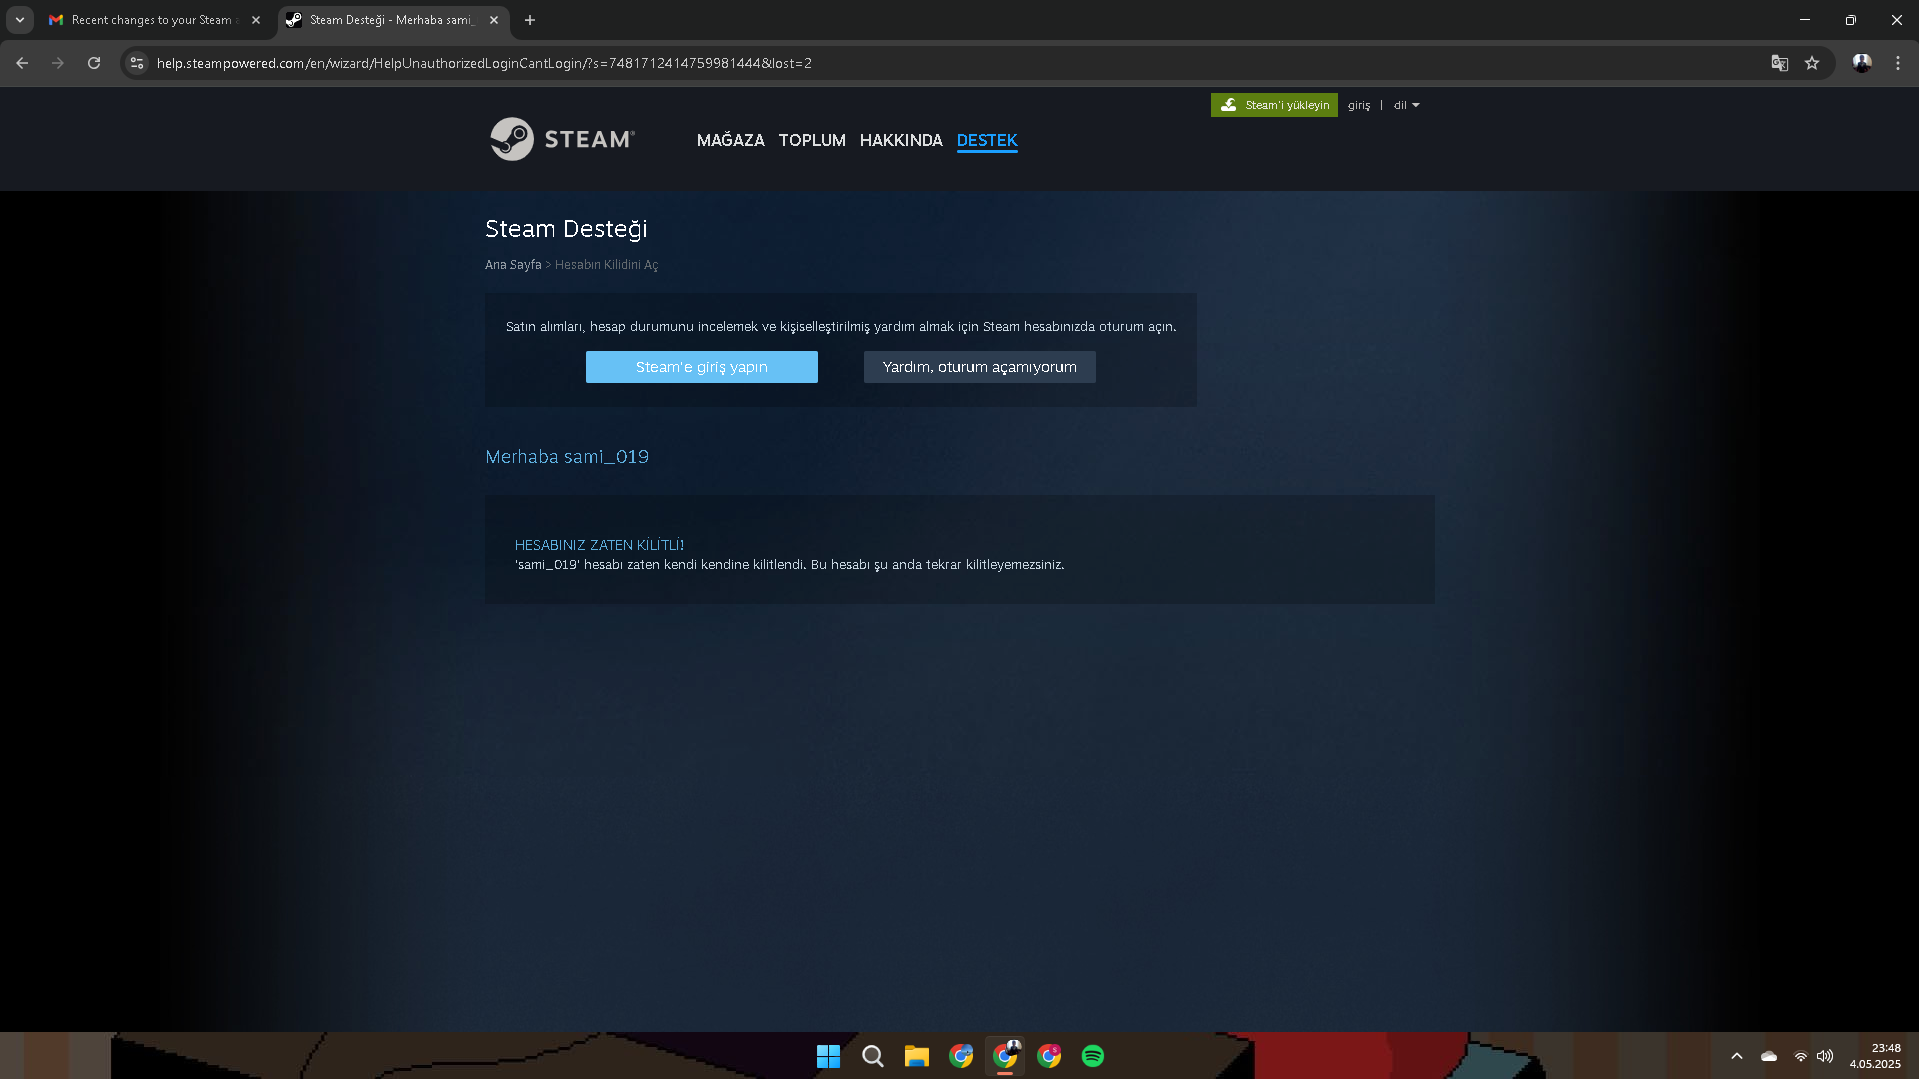Open the MAĞAZA menu
This screenshot has height=1079, width=1919.
pyautogui.click(x=731, y=140)
